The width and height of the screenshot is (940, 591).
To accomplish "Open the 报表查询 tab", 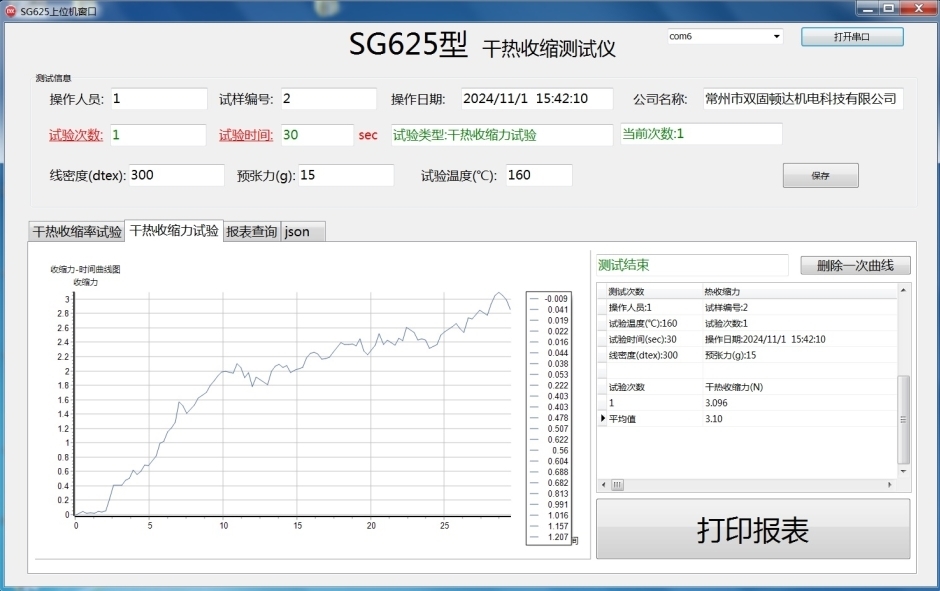I will pos(252,232).
